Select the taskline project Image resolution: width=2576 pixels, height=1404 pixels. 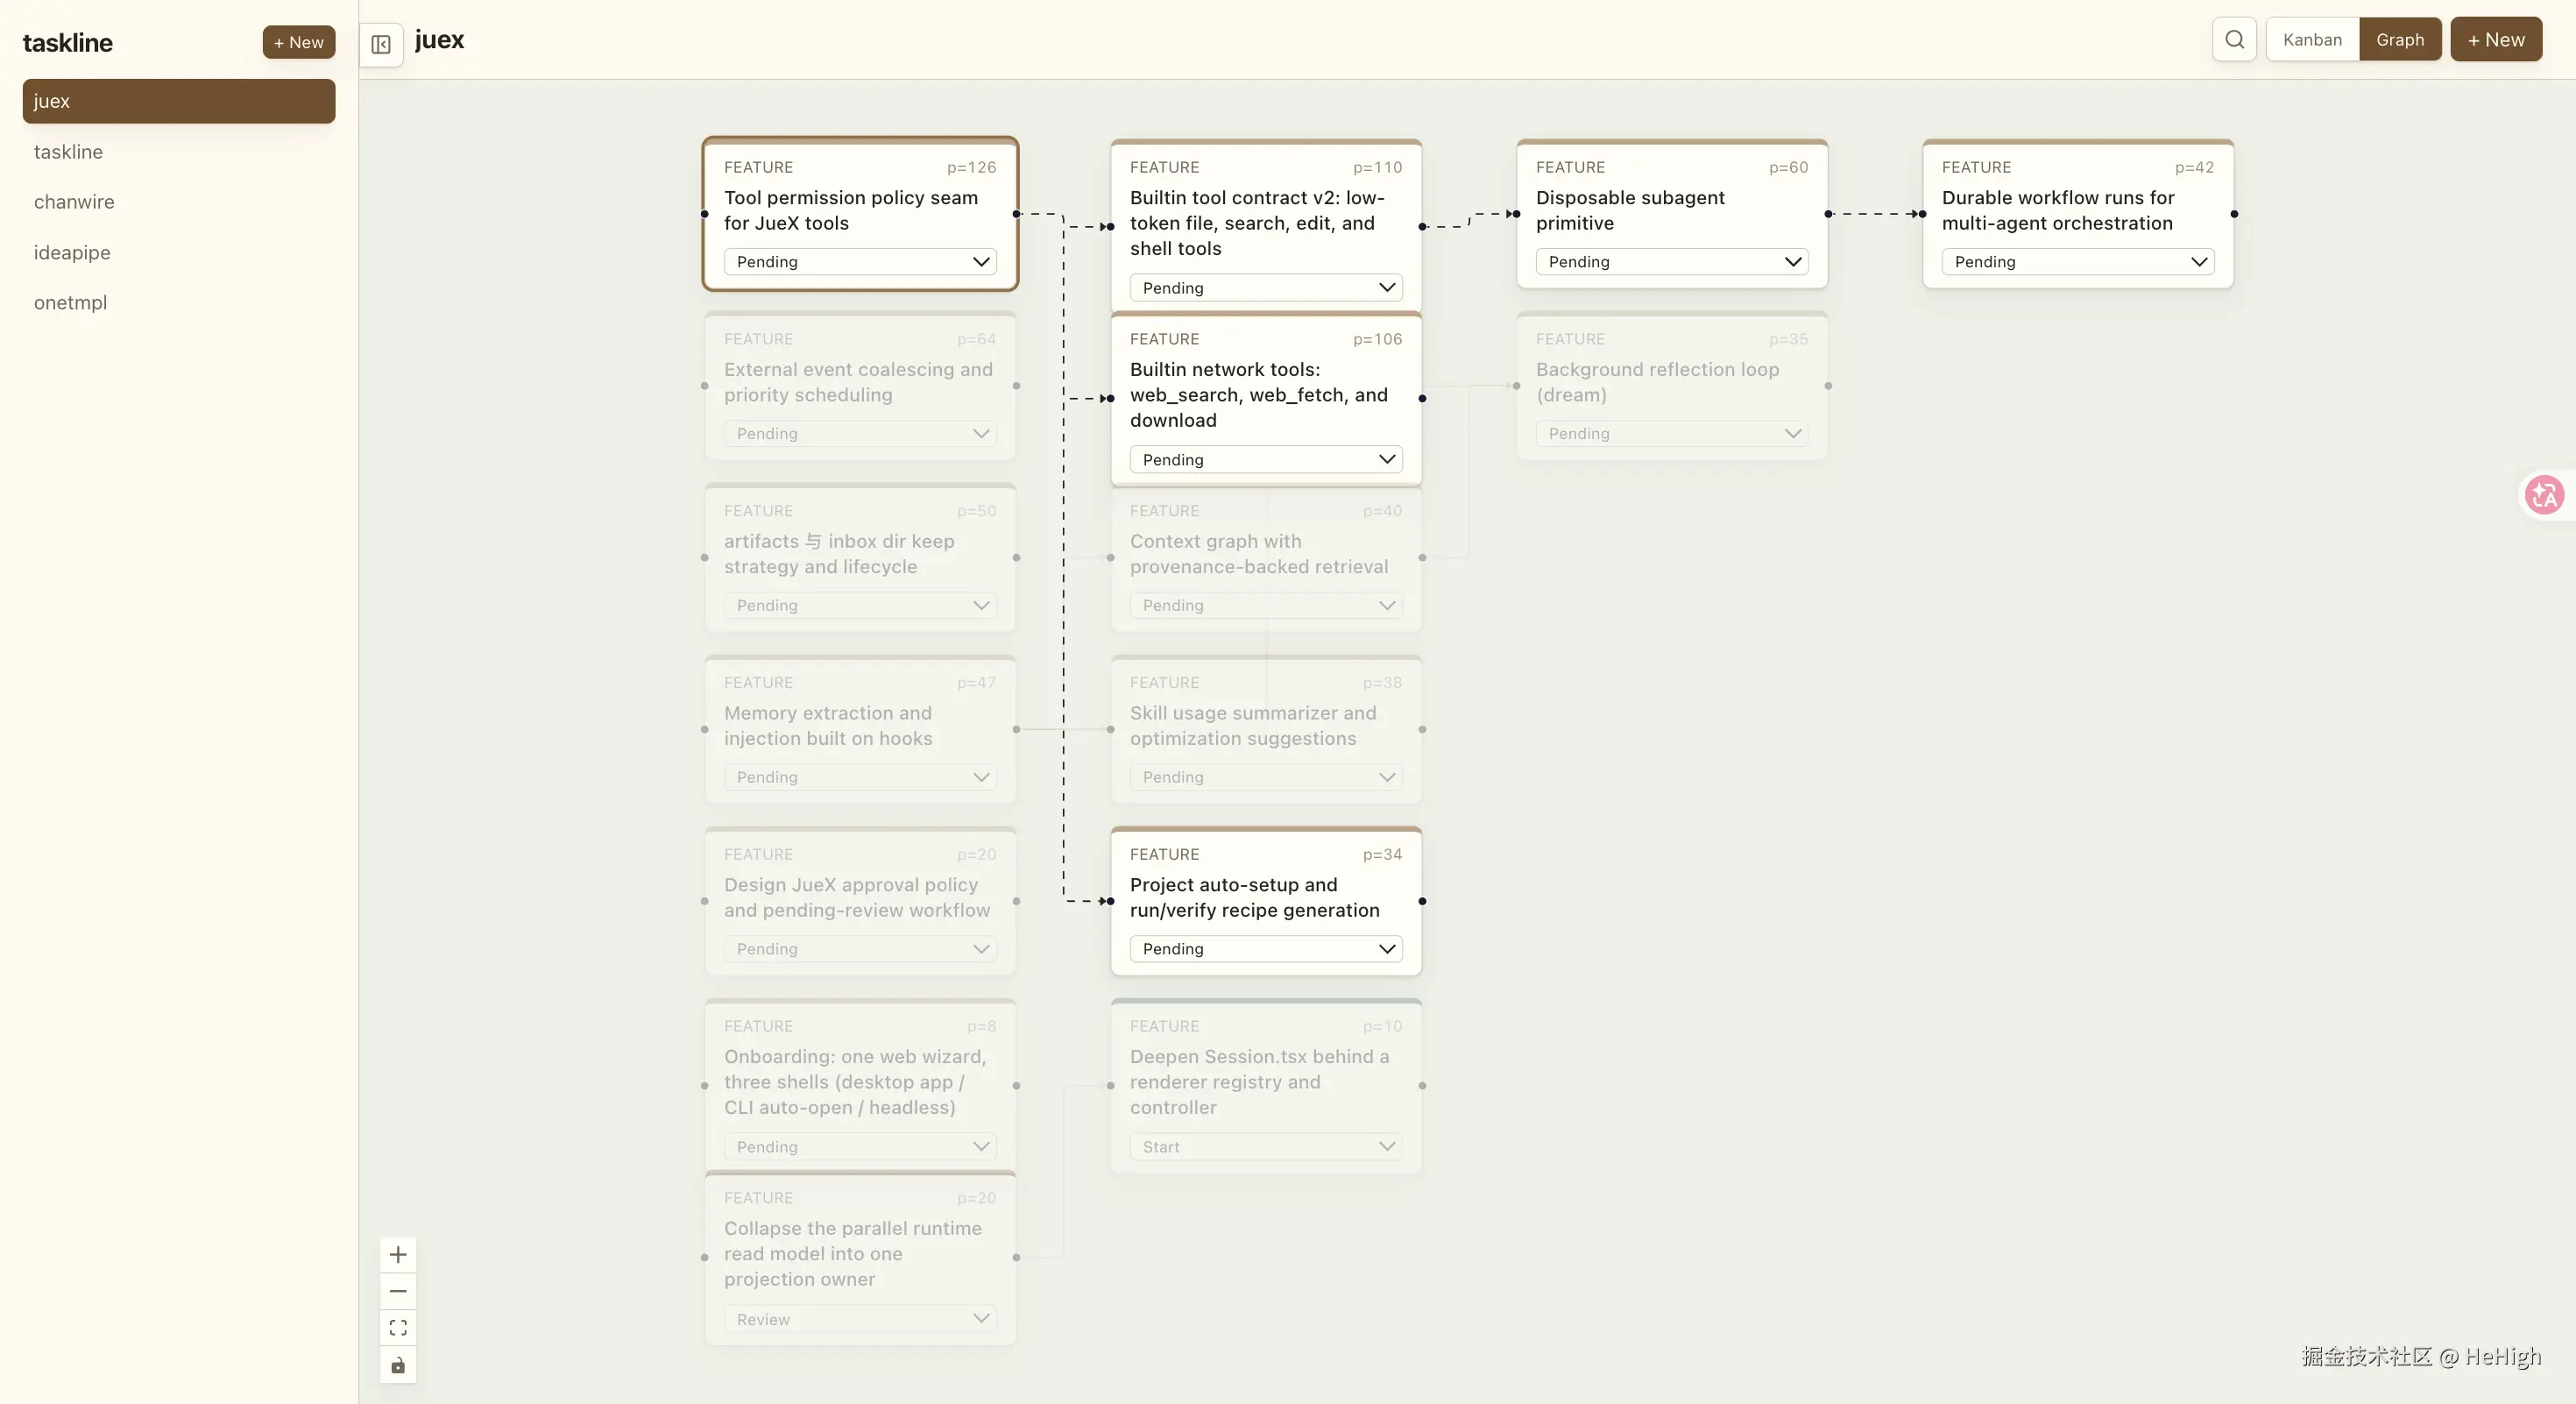tap(179, 152)
